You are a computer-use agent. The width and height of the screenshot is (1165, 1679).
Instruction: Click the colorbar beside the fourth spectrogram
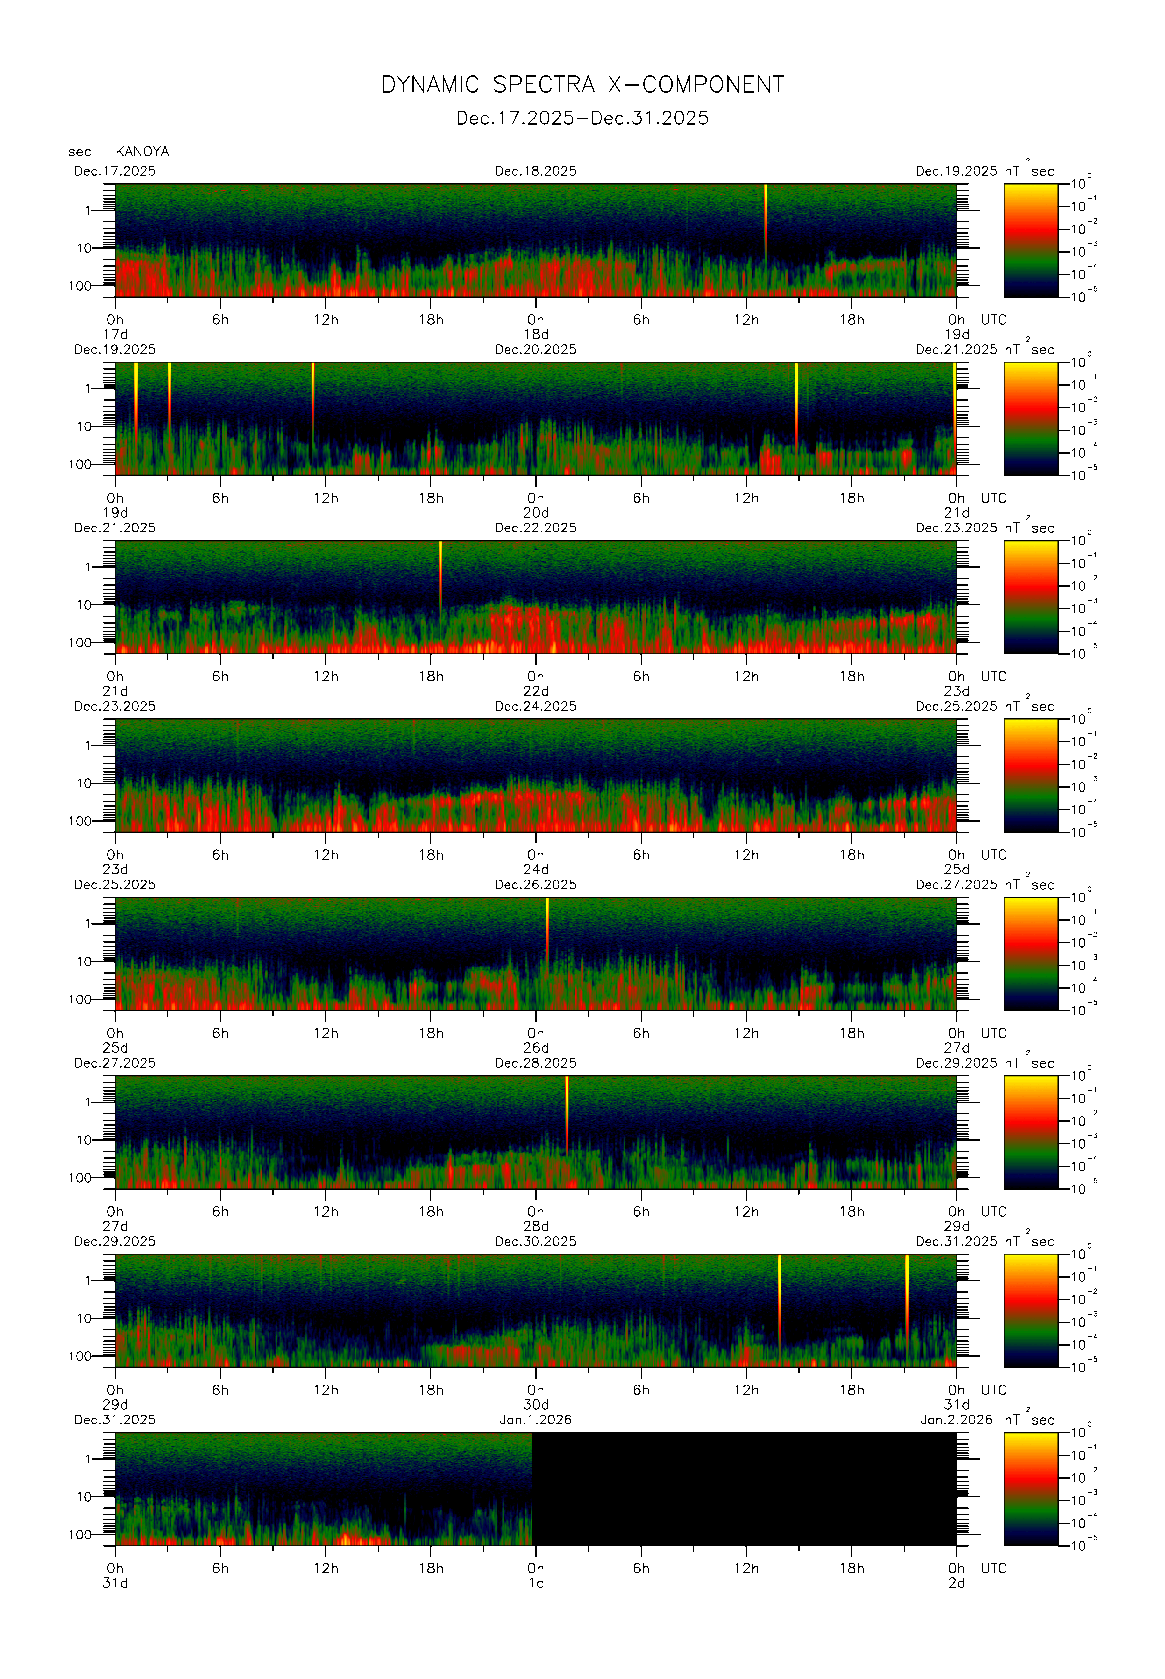click(1030, 774)
